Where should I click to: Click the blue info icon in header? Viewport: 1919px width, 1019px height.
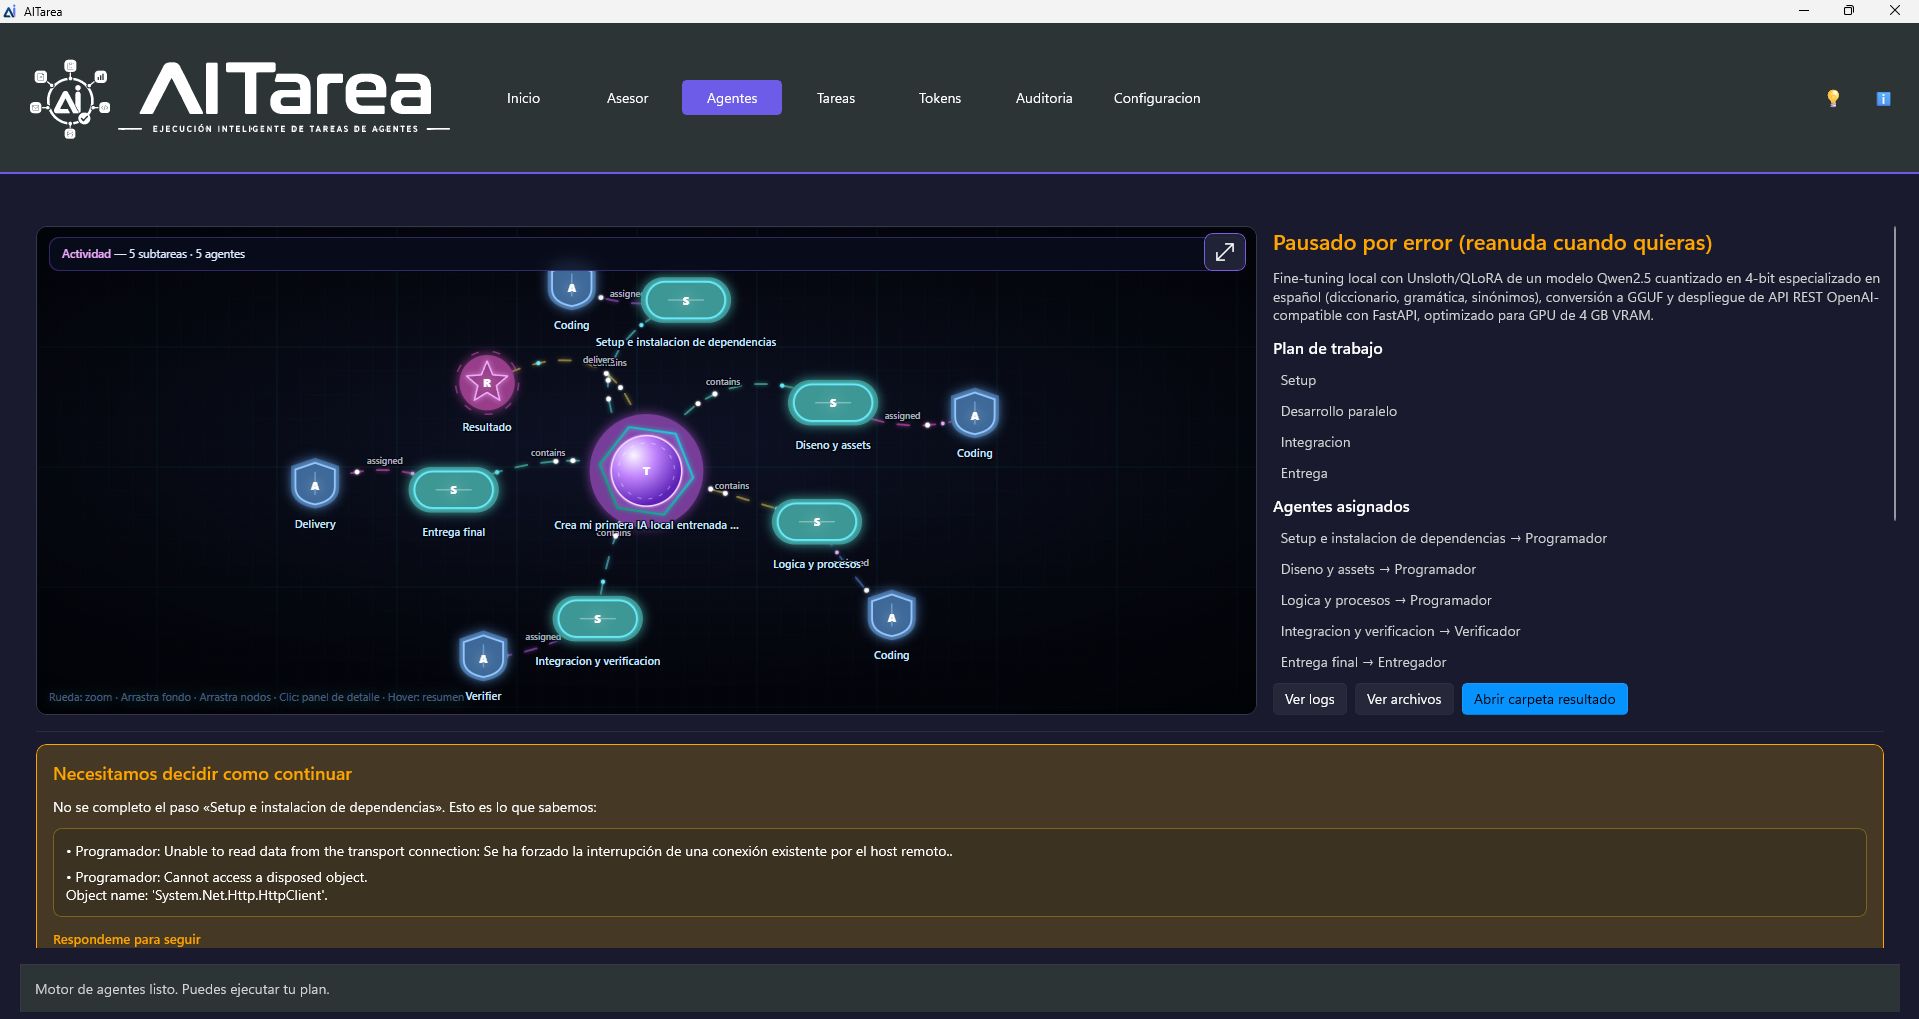(1883, 98)
